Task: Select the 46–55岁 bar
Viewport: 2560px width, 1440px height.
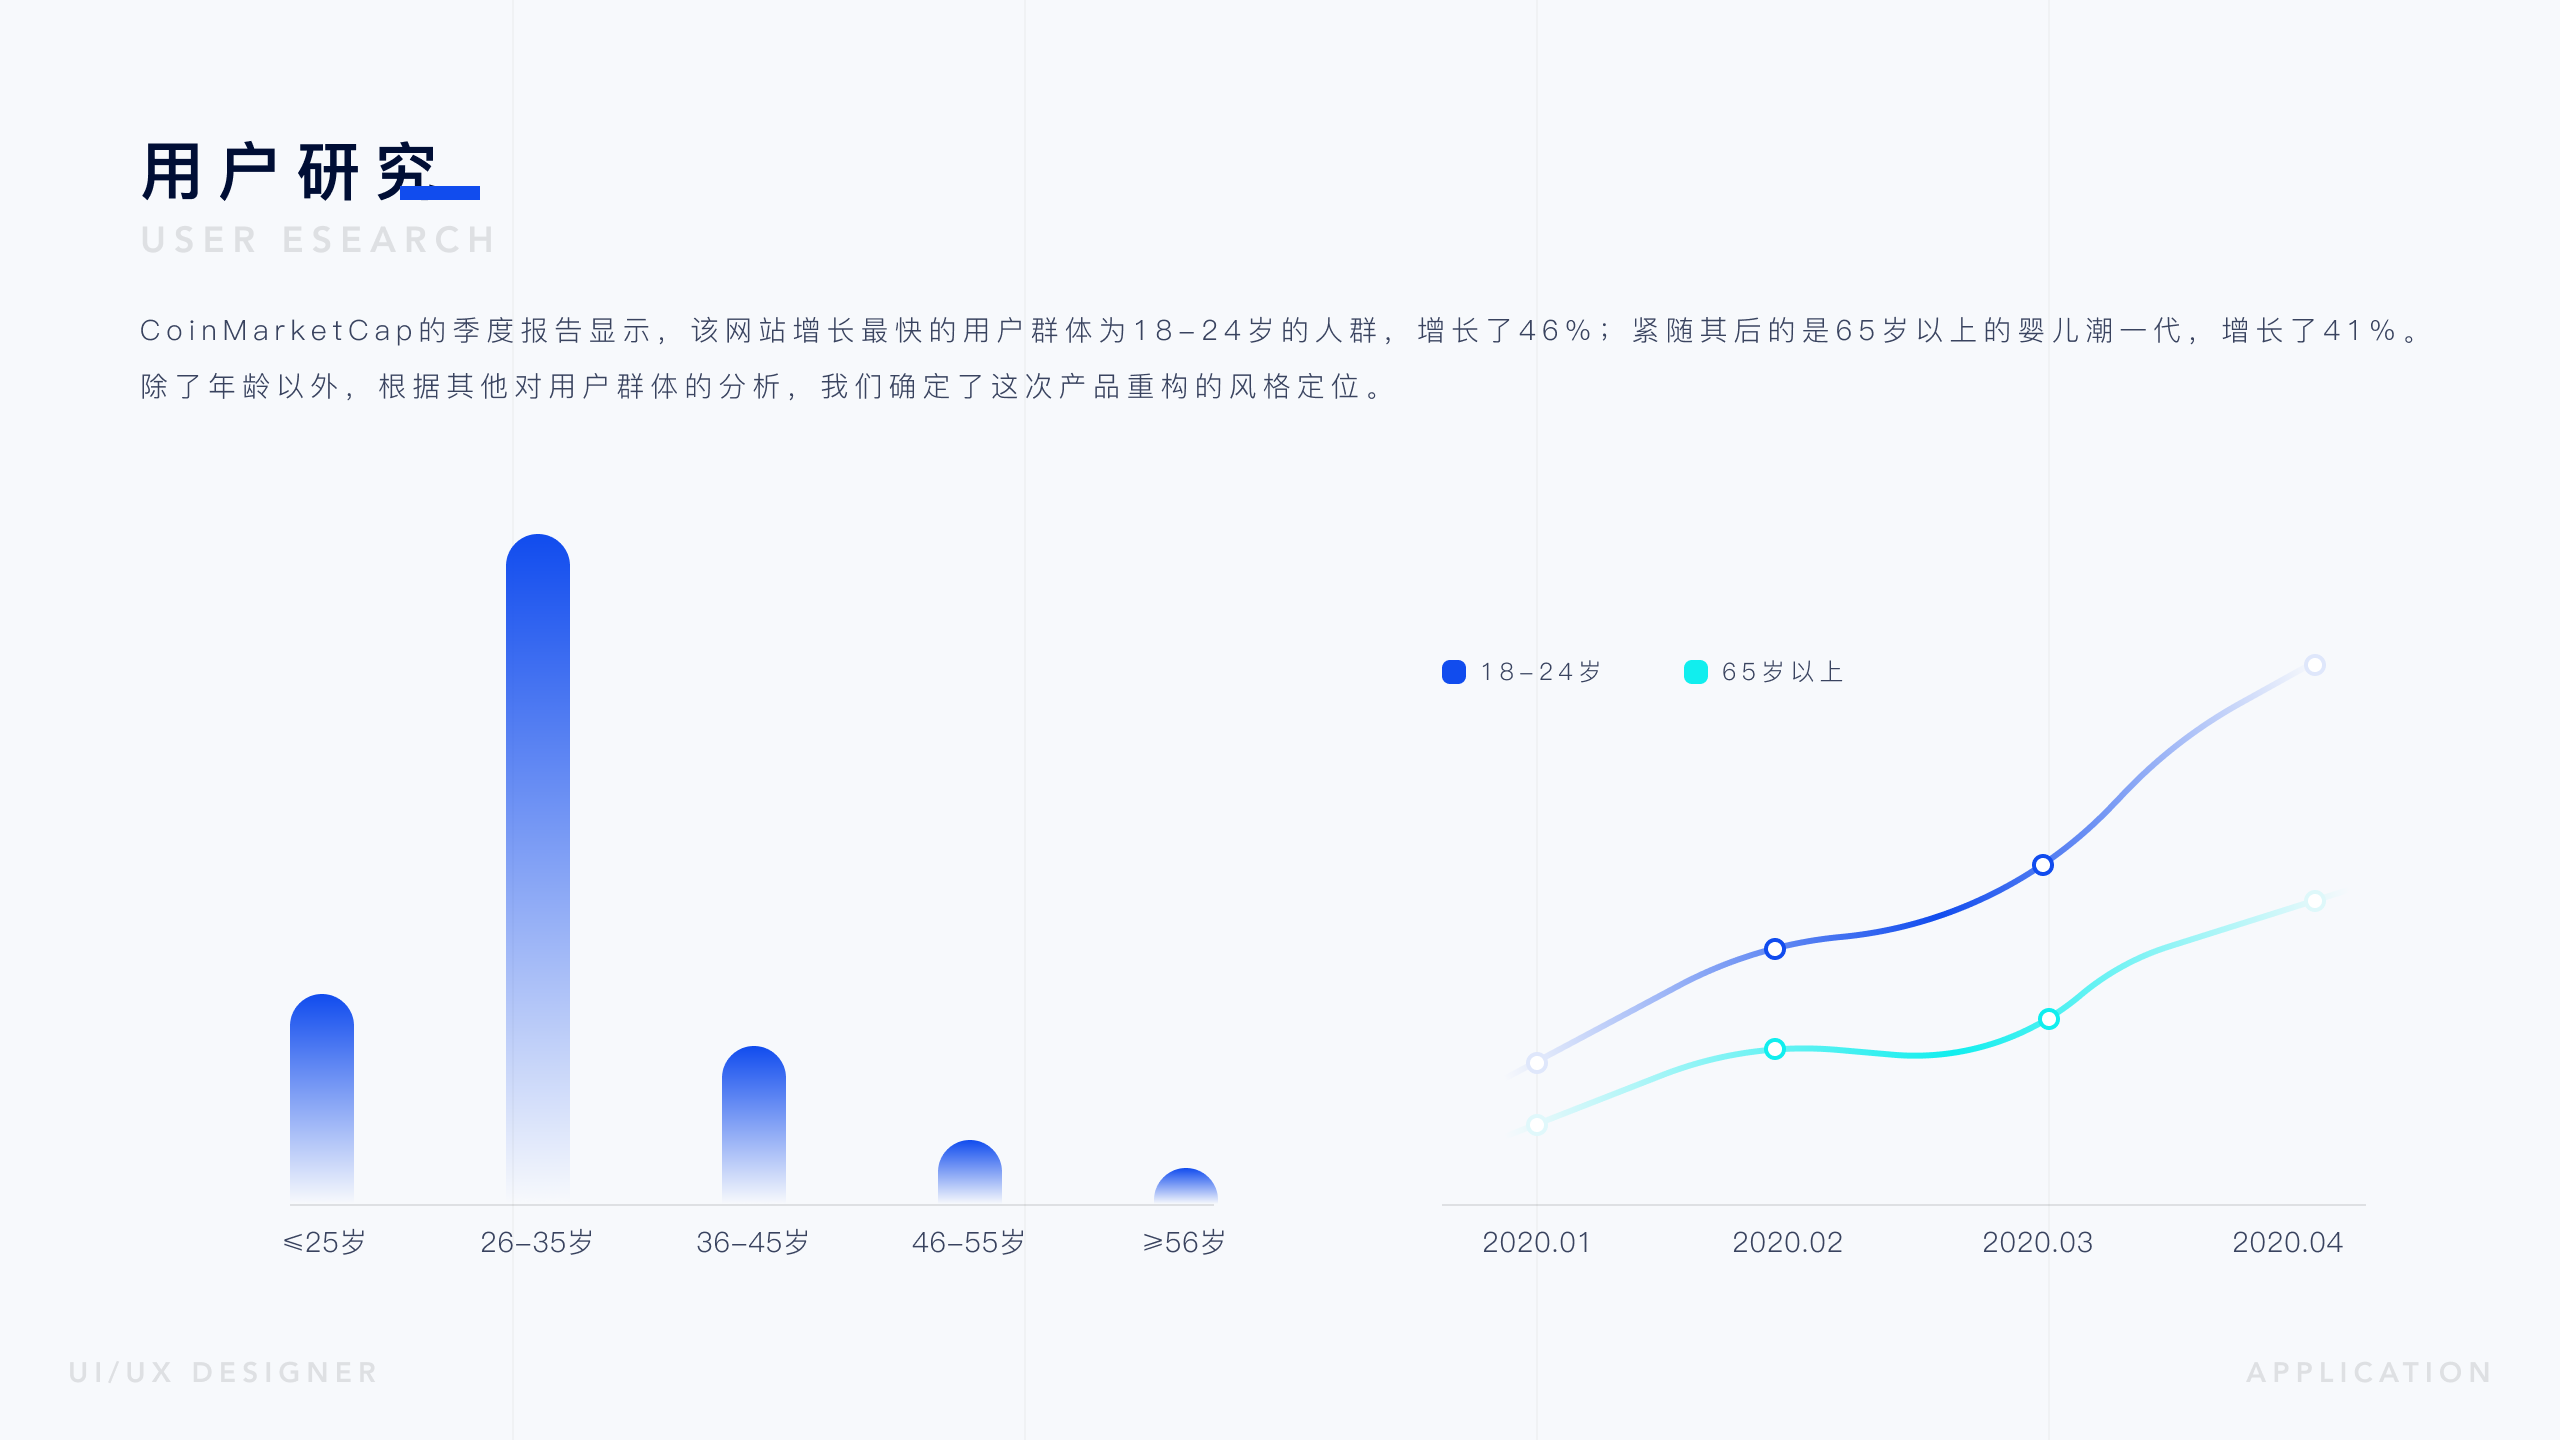Action: coord(970,1172)
